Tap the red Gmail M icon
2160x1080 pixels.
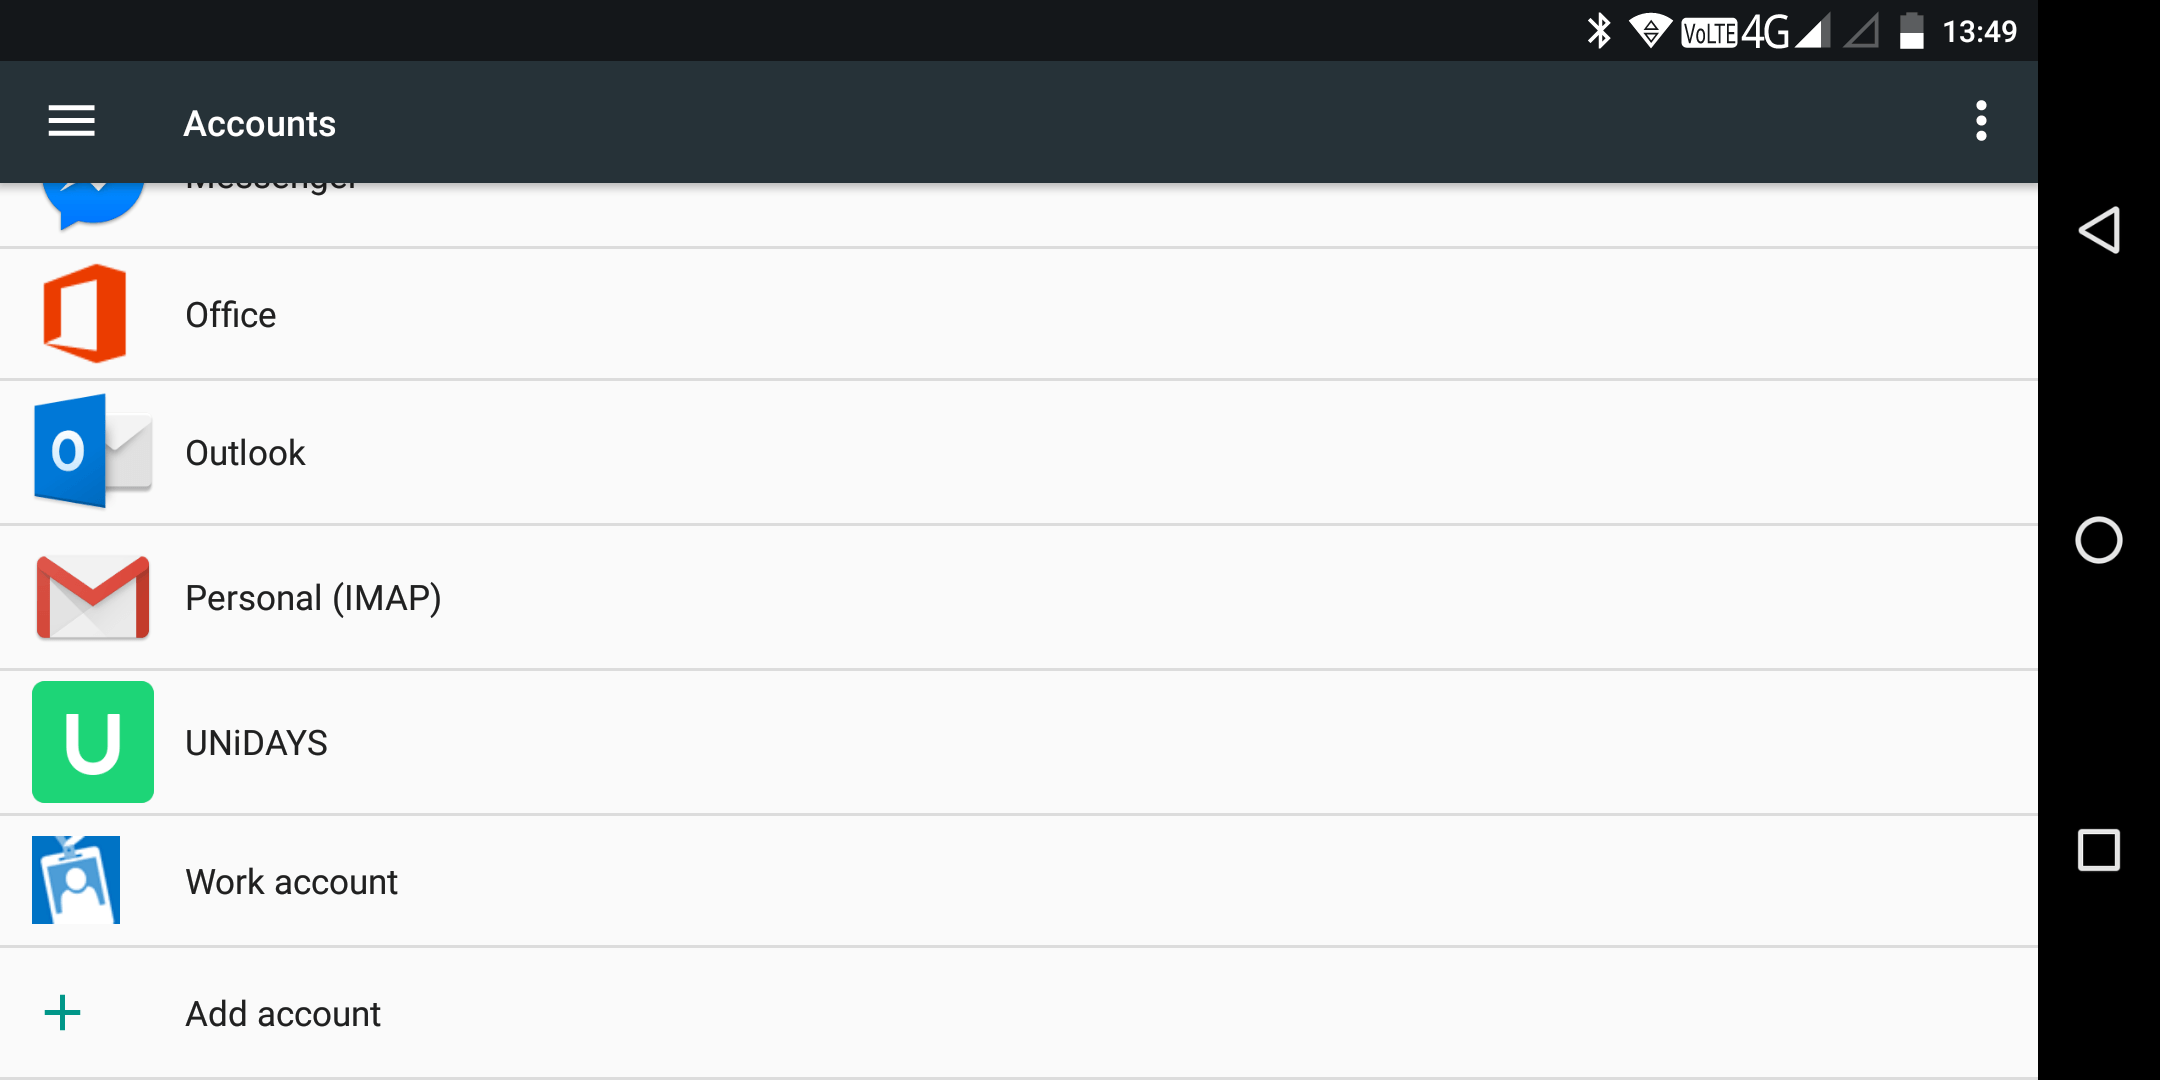[93, 597]
